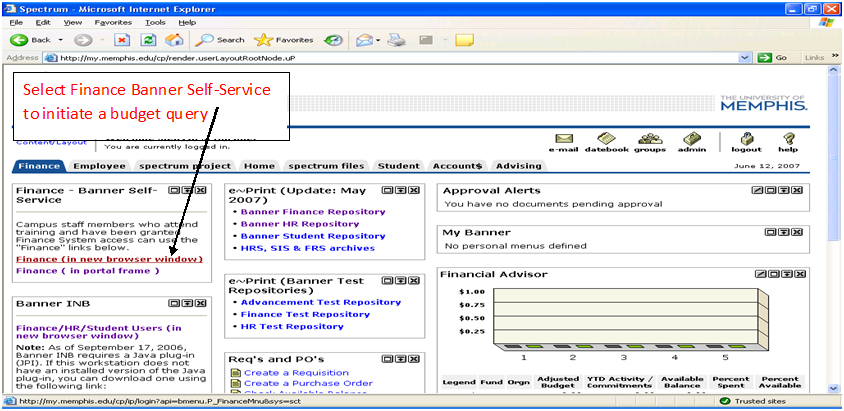Click the browser Refresh icon

[x=148, y=40]
